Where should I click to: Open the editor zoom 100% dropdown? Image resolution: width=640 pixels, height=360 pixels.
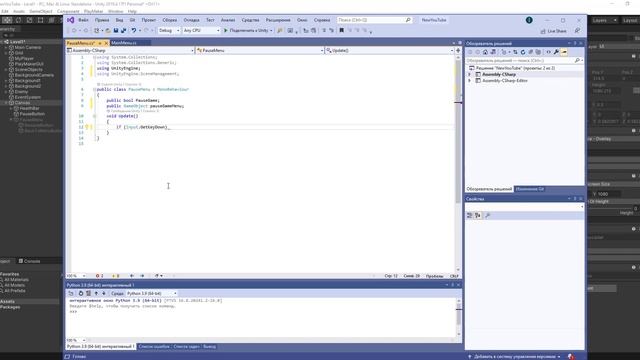click(x=76, y=276)
